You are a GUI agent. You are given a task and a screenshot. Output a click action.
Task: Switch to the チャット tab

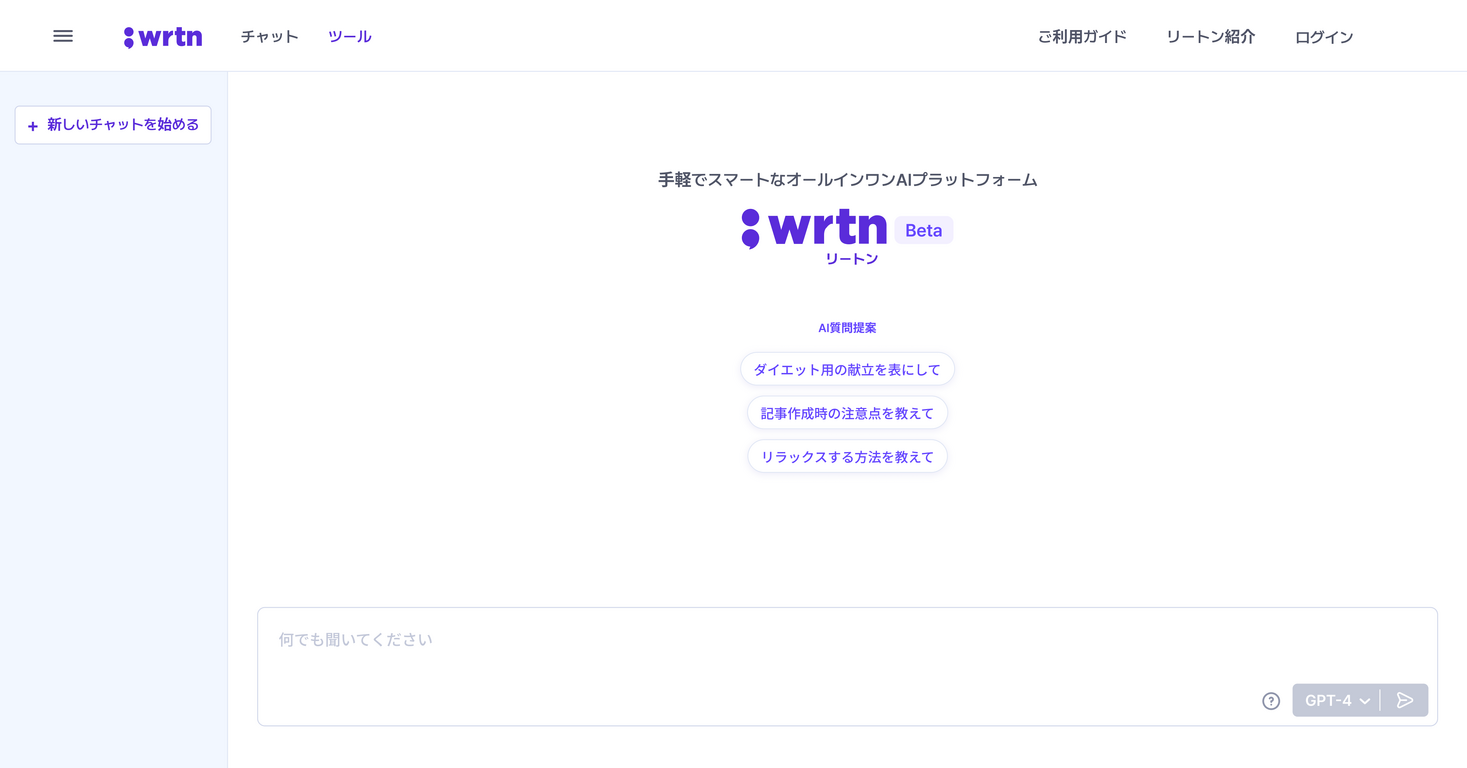[x=268, y=36]
